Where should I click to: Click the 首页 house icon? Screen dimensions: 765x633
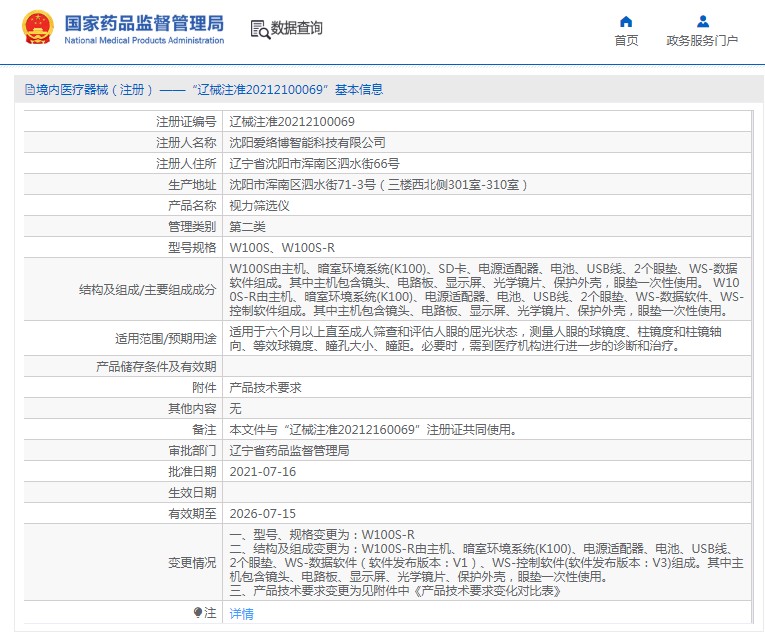point(626,21)
